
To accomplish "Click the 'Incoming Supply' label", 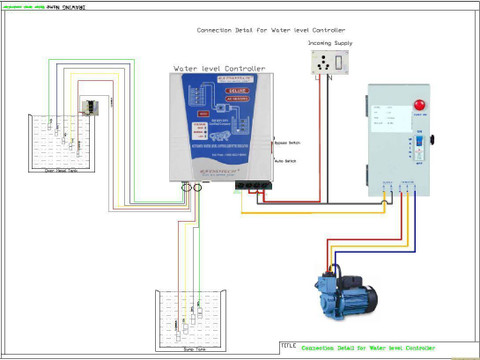I will click(x=330, y=43).
